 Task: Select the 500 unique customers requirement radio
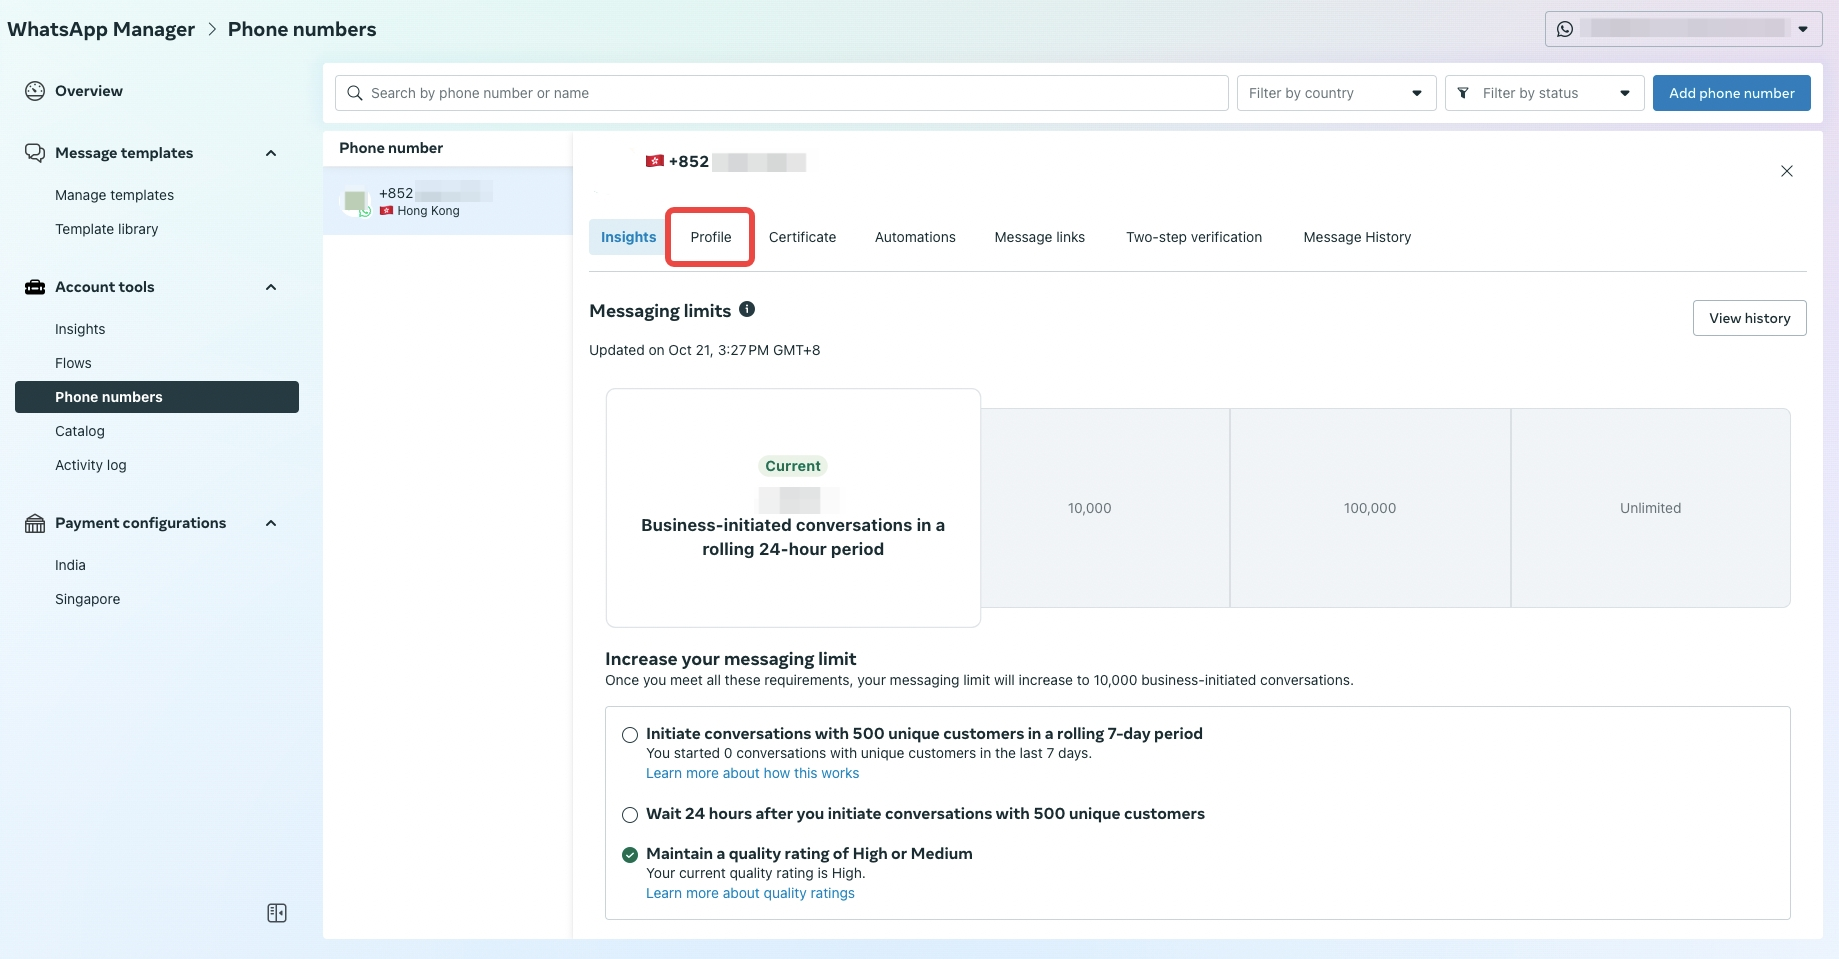(x=630, y=735)
